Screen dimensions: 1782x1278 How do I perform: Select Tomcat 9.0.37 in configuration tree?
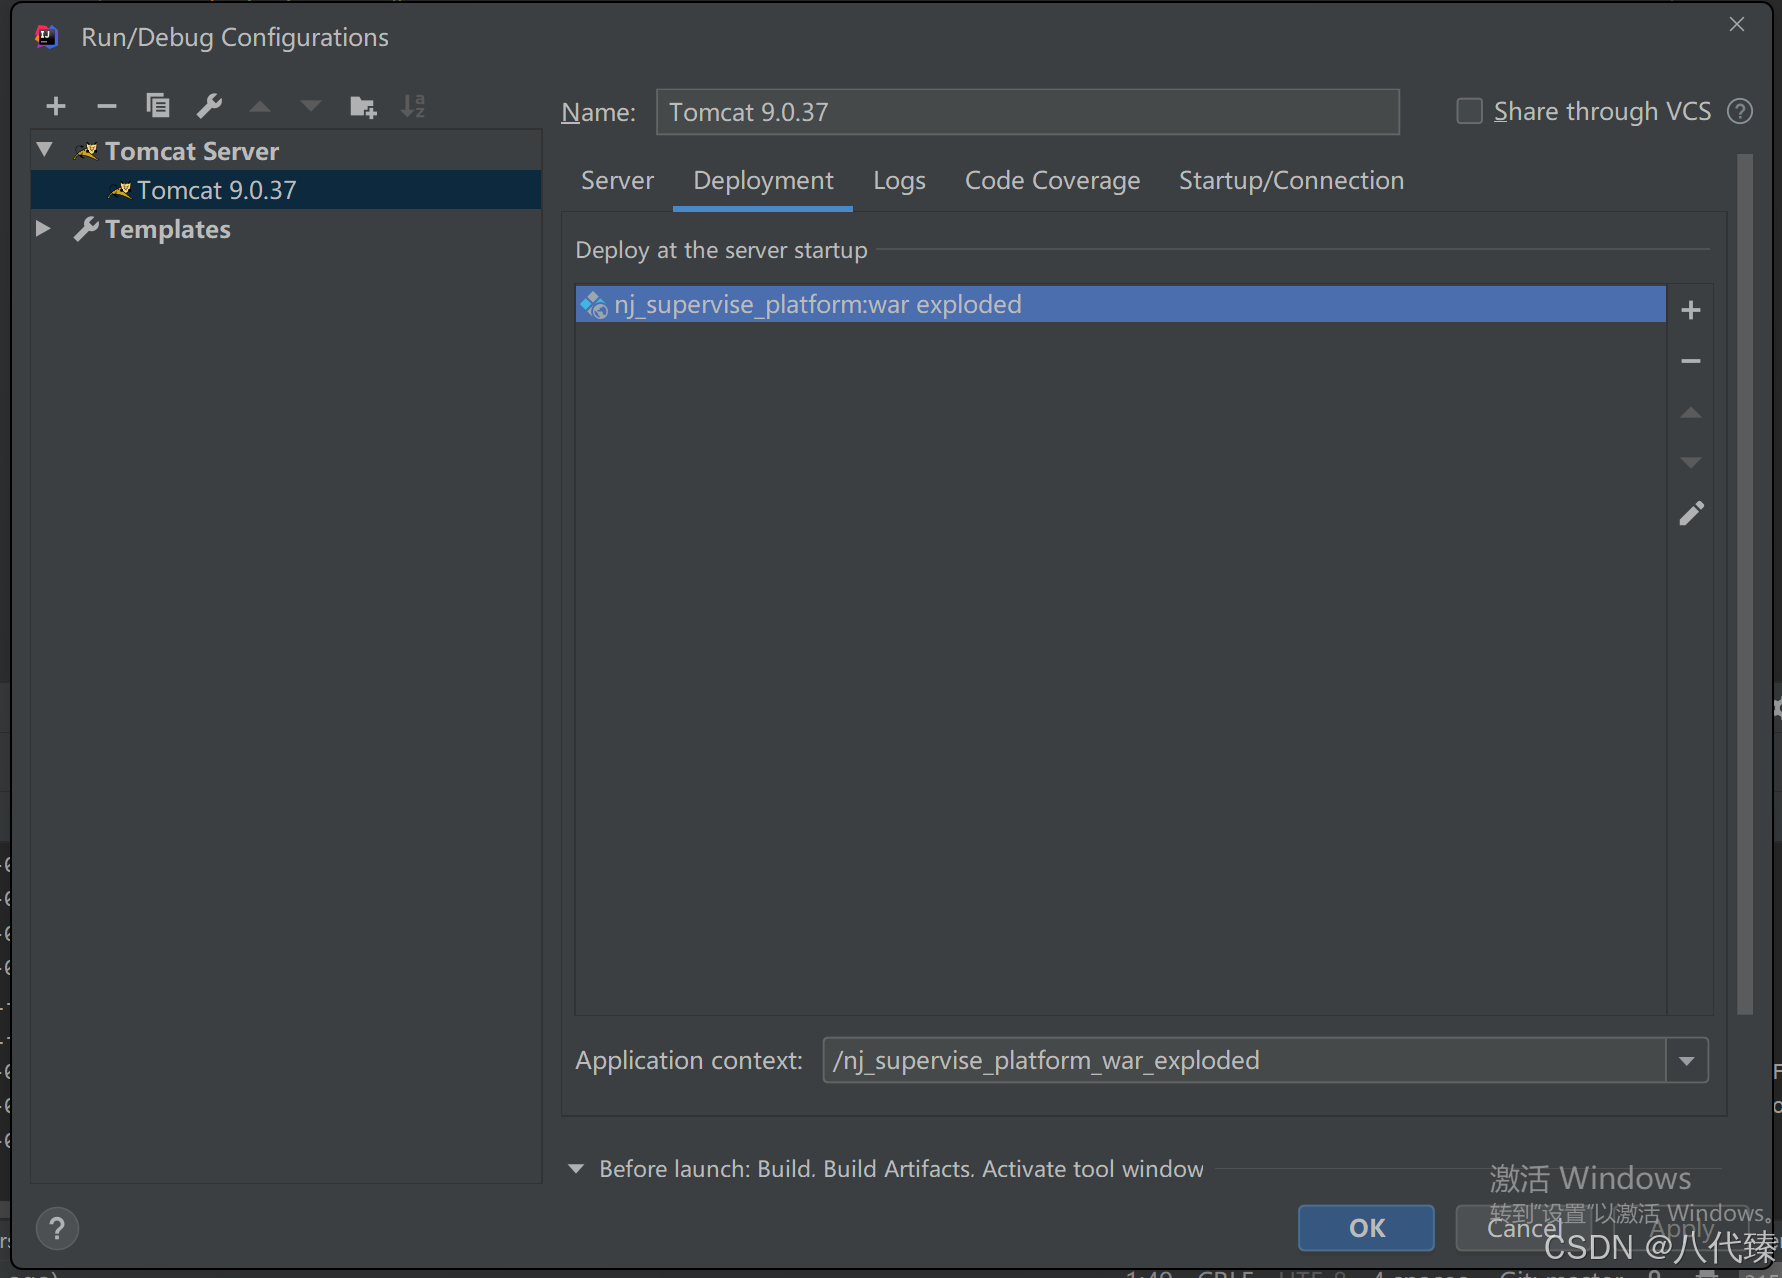point(286,190)
